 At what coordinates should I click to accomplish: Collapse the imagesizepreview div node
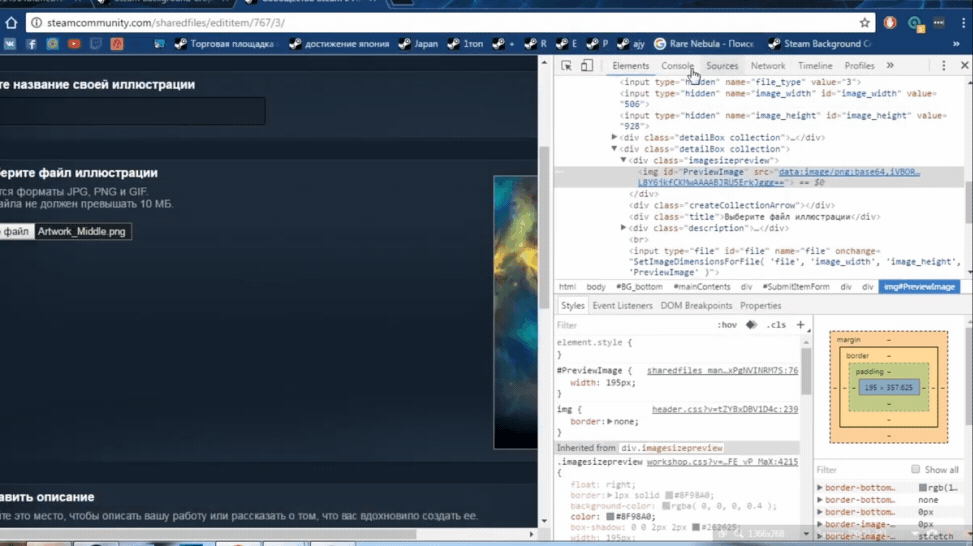(x=624, y=160)
